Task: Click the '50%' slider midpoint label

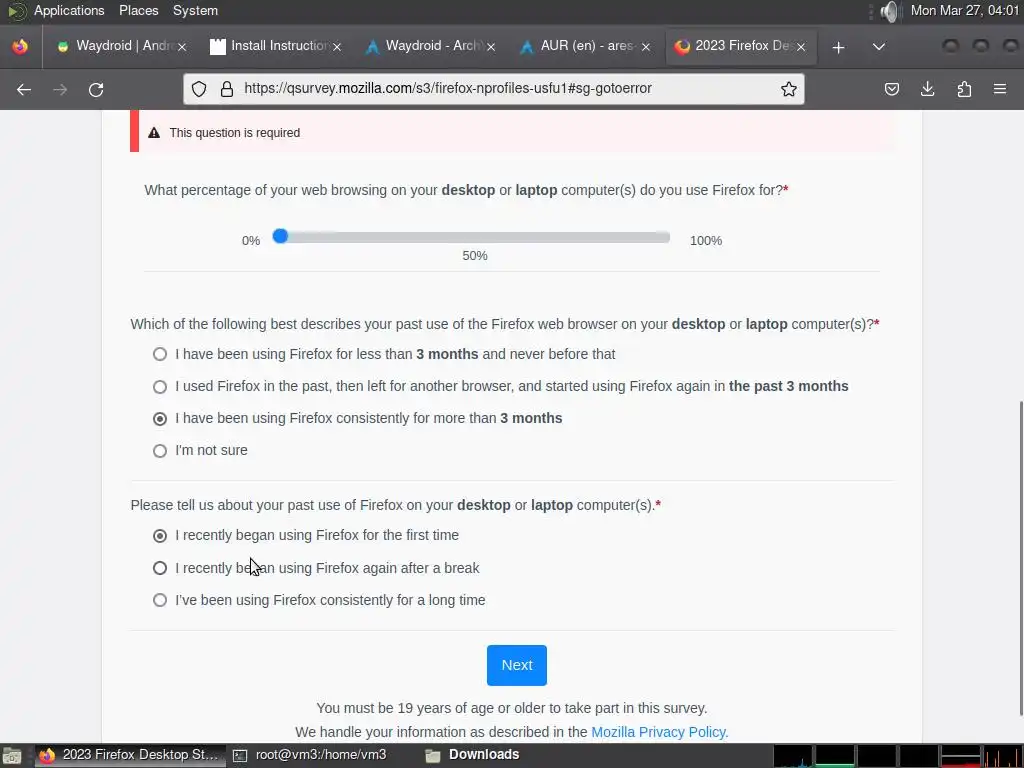Action: point(475,256)
